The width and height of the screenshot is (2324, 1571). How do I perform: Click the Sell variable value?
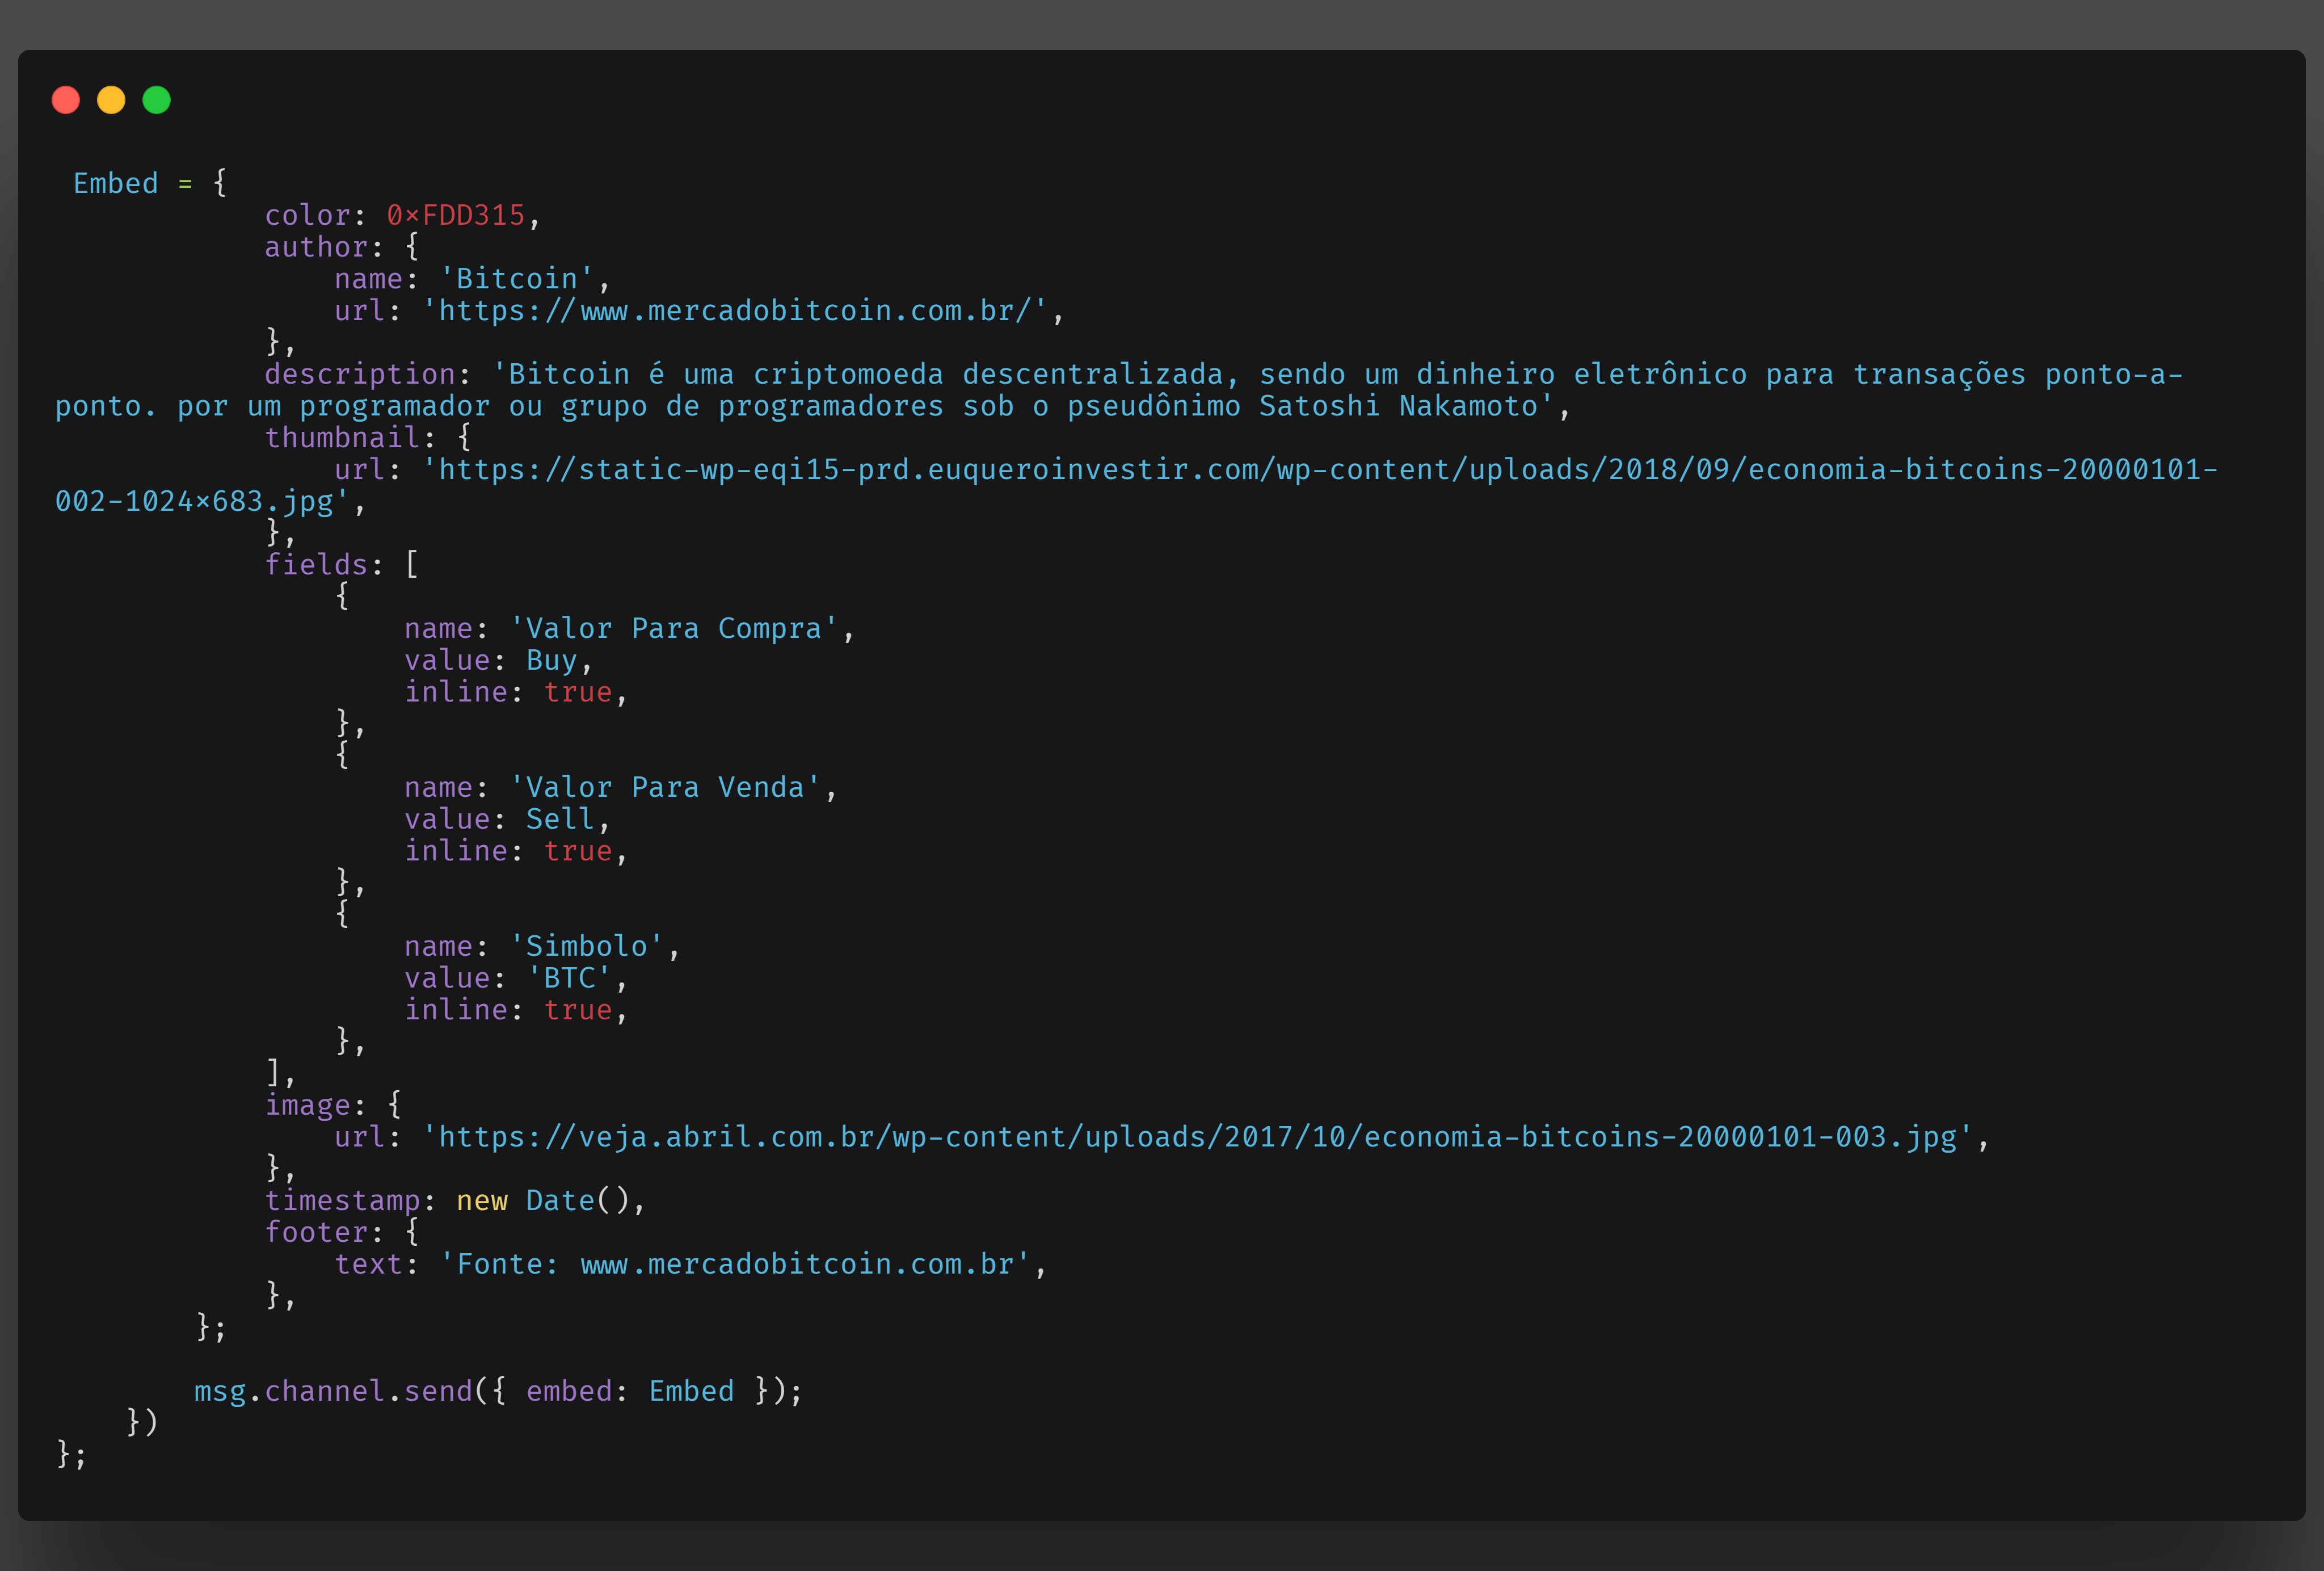pos(560,820)
